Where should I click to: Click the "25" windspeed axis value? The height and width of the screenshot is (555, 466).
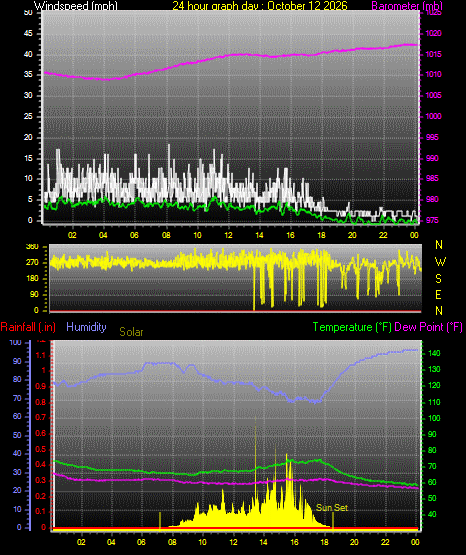(28, 116)
